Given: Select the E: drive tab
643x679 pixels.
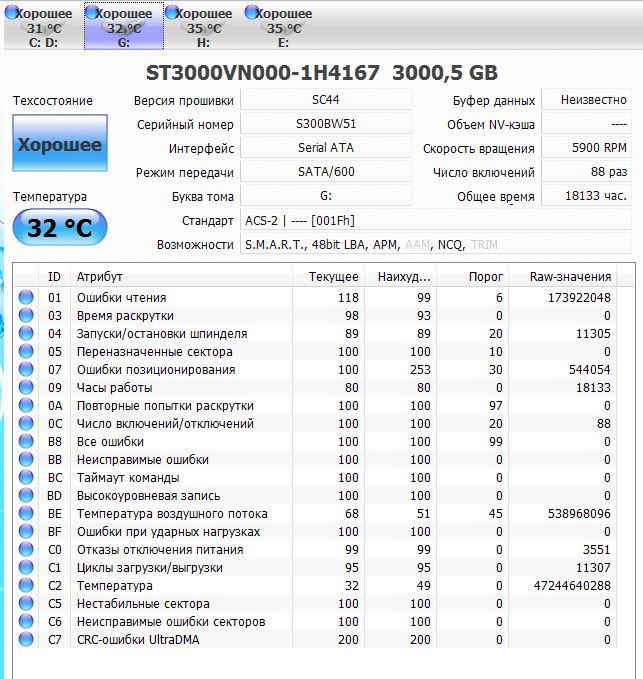Looking at the screenshot, I should 283,26.
